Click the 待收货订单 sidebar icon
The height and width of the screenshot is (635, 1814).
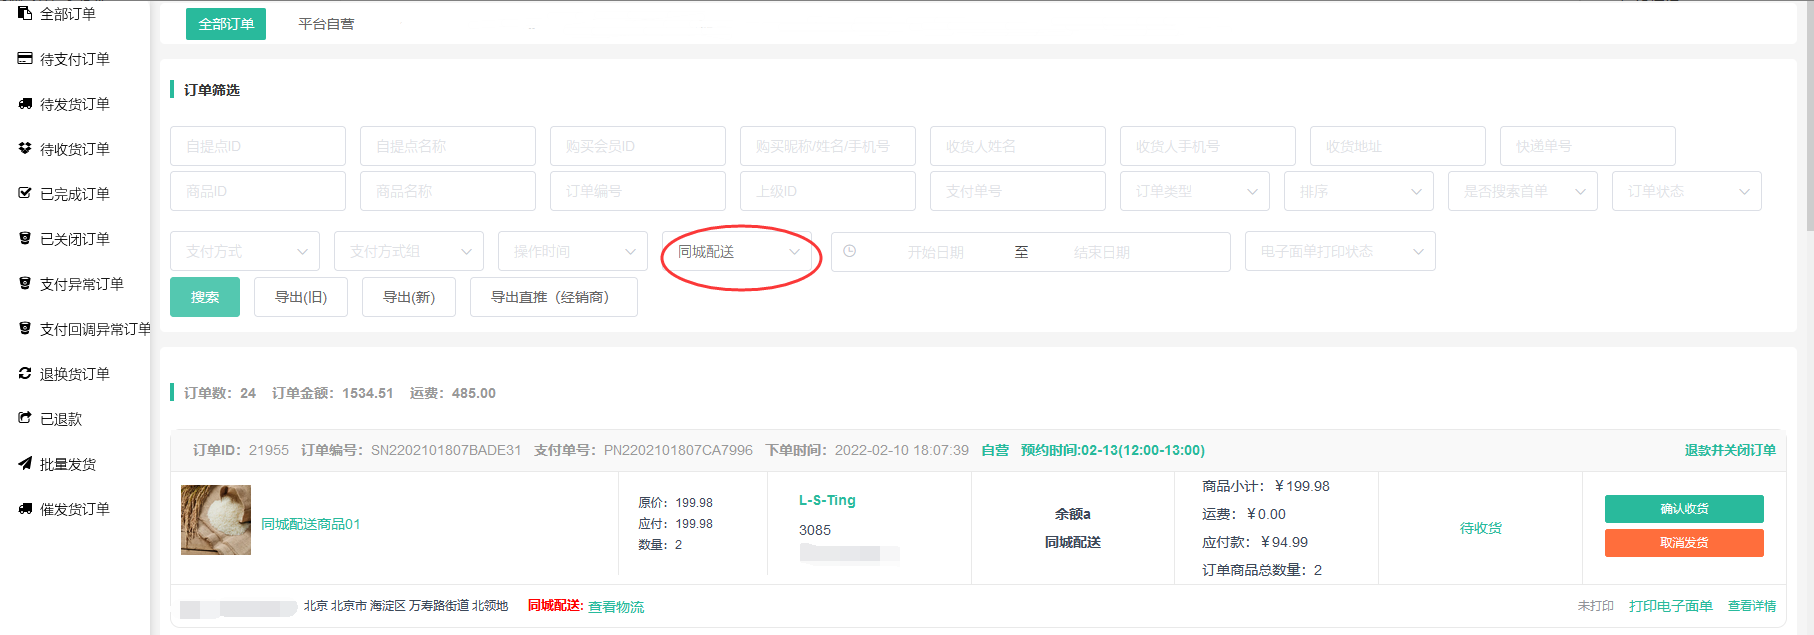(x=25, y=149)
